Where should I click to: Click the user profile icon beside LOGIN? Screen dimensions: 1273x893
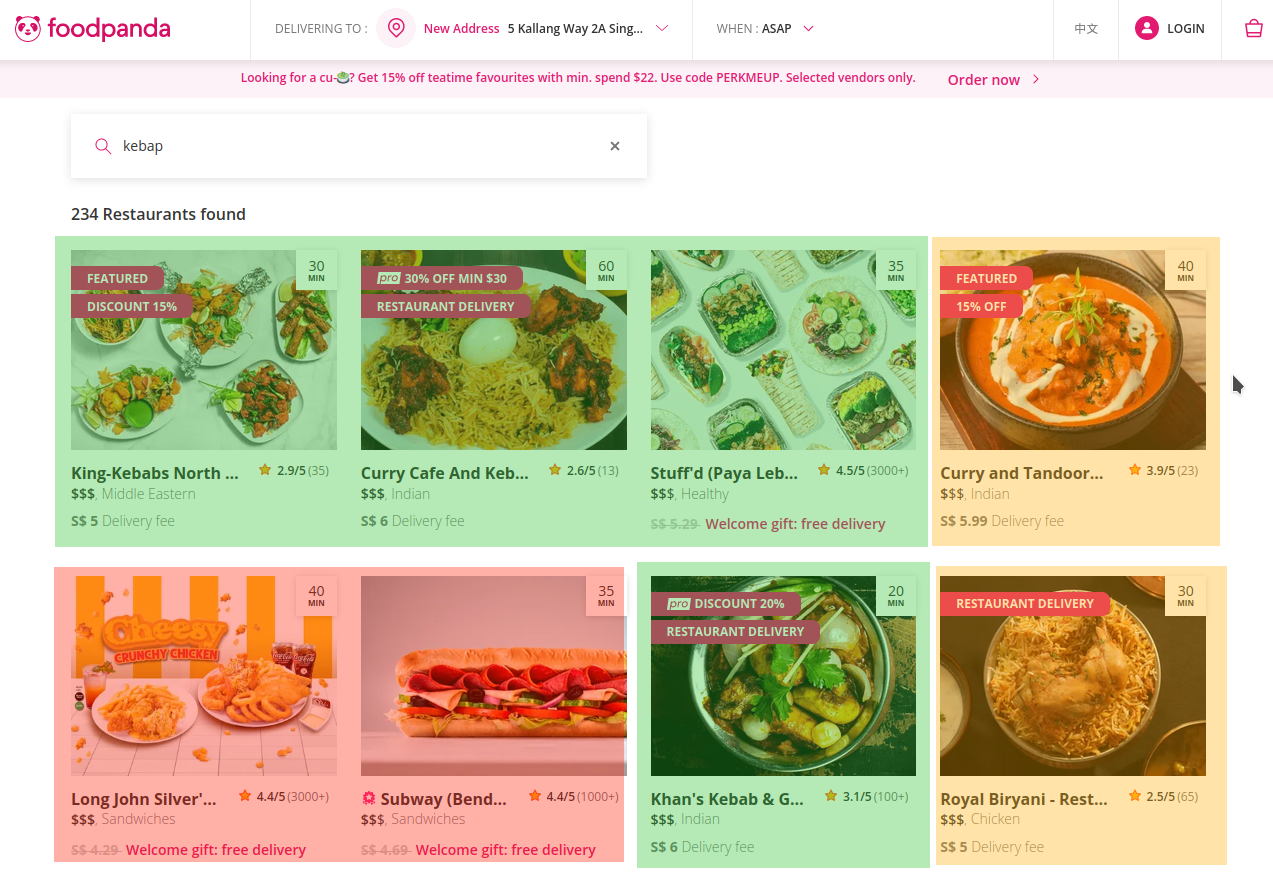point(1146,29)
